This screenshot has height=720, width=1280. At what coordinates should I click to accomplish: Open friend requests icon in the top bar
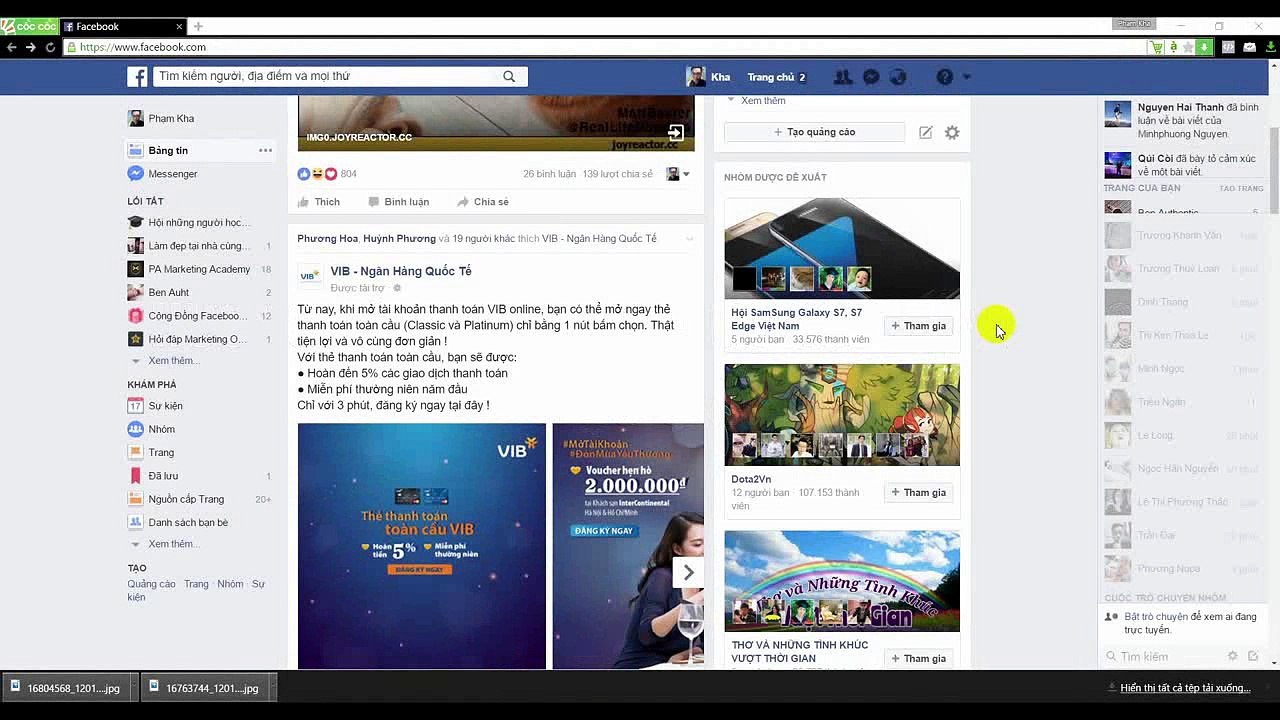[x=843, y=77]
